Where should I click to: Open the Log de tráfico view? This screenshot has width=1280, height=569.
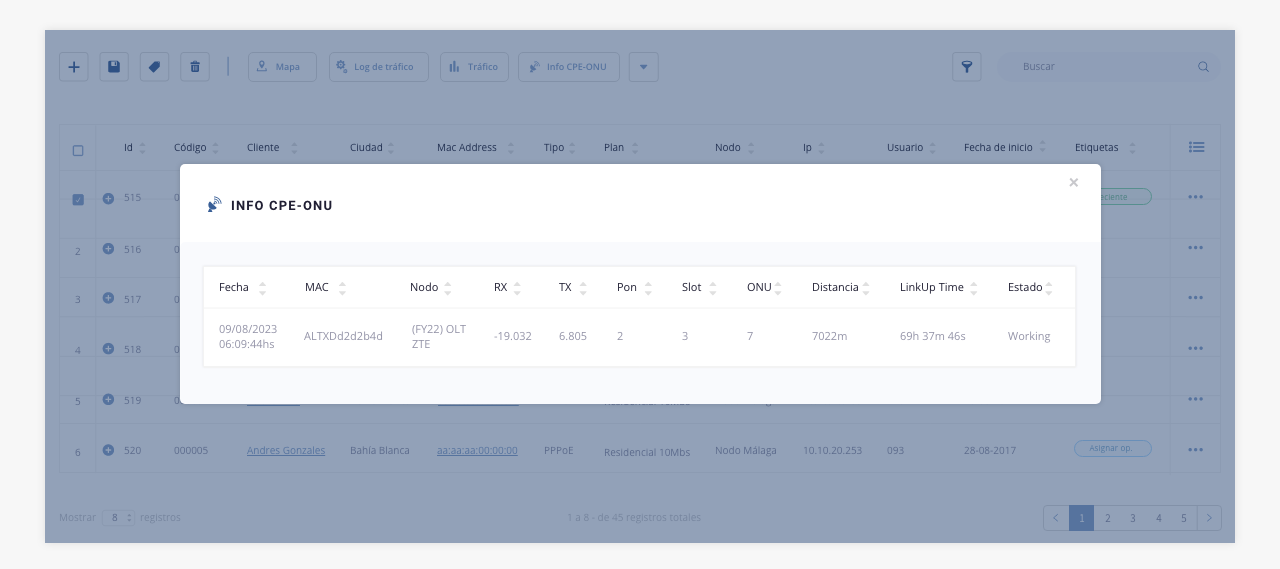point(378,67)
